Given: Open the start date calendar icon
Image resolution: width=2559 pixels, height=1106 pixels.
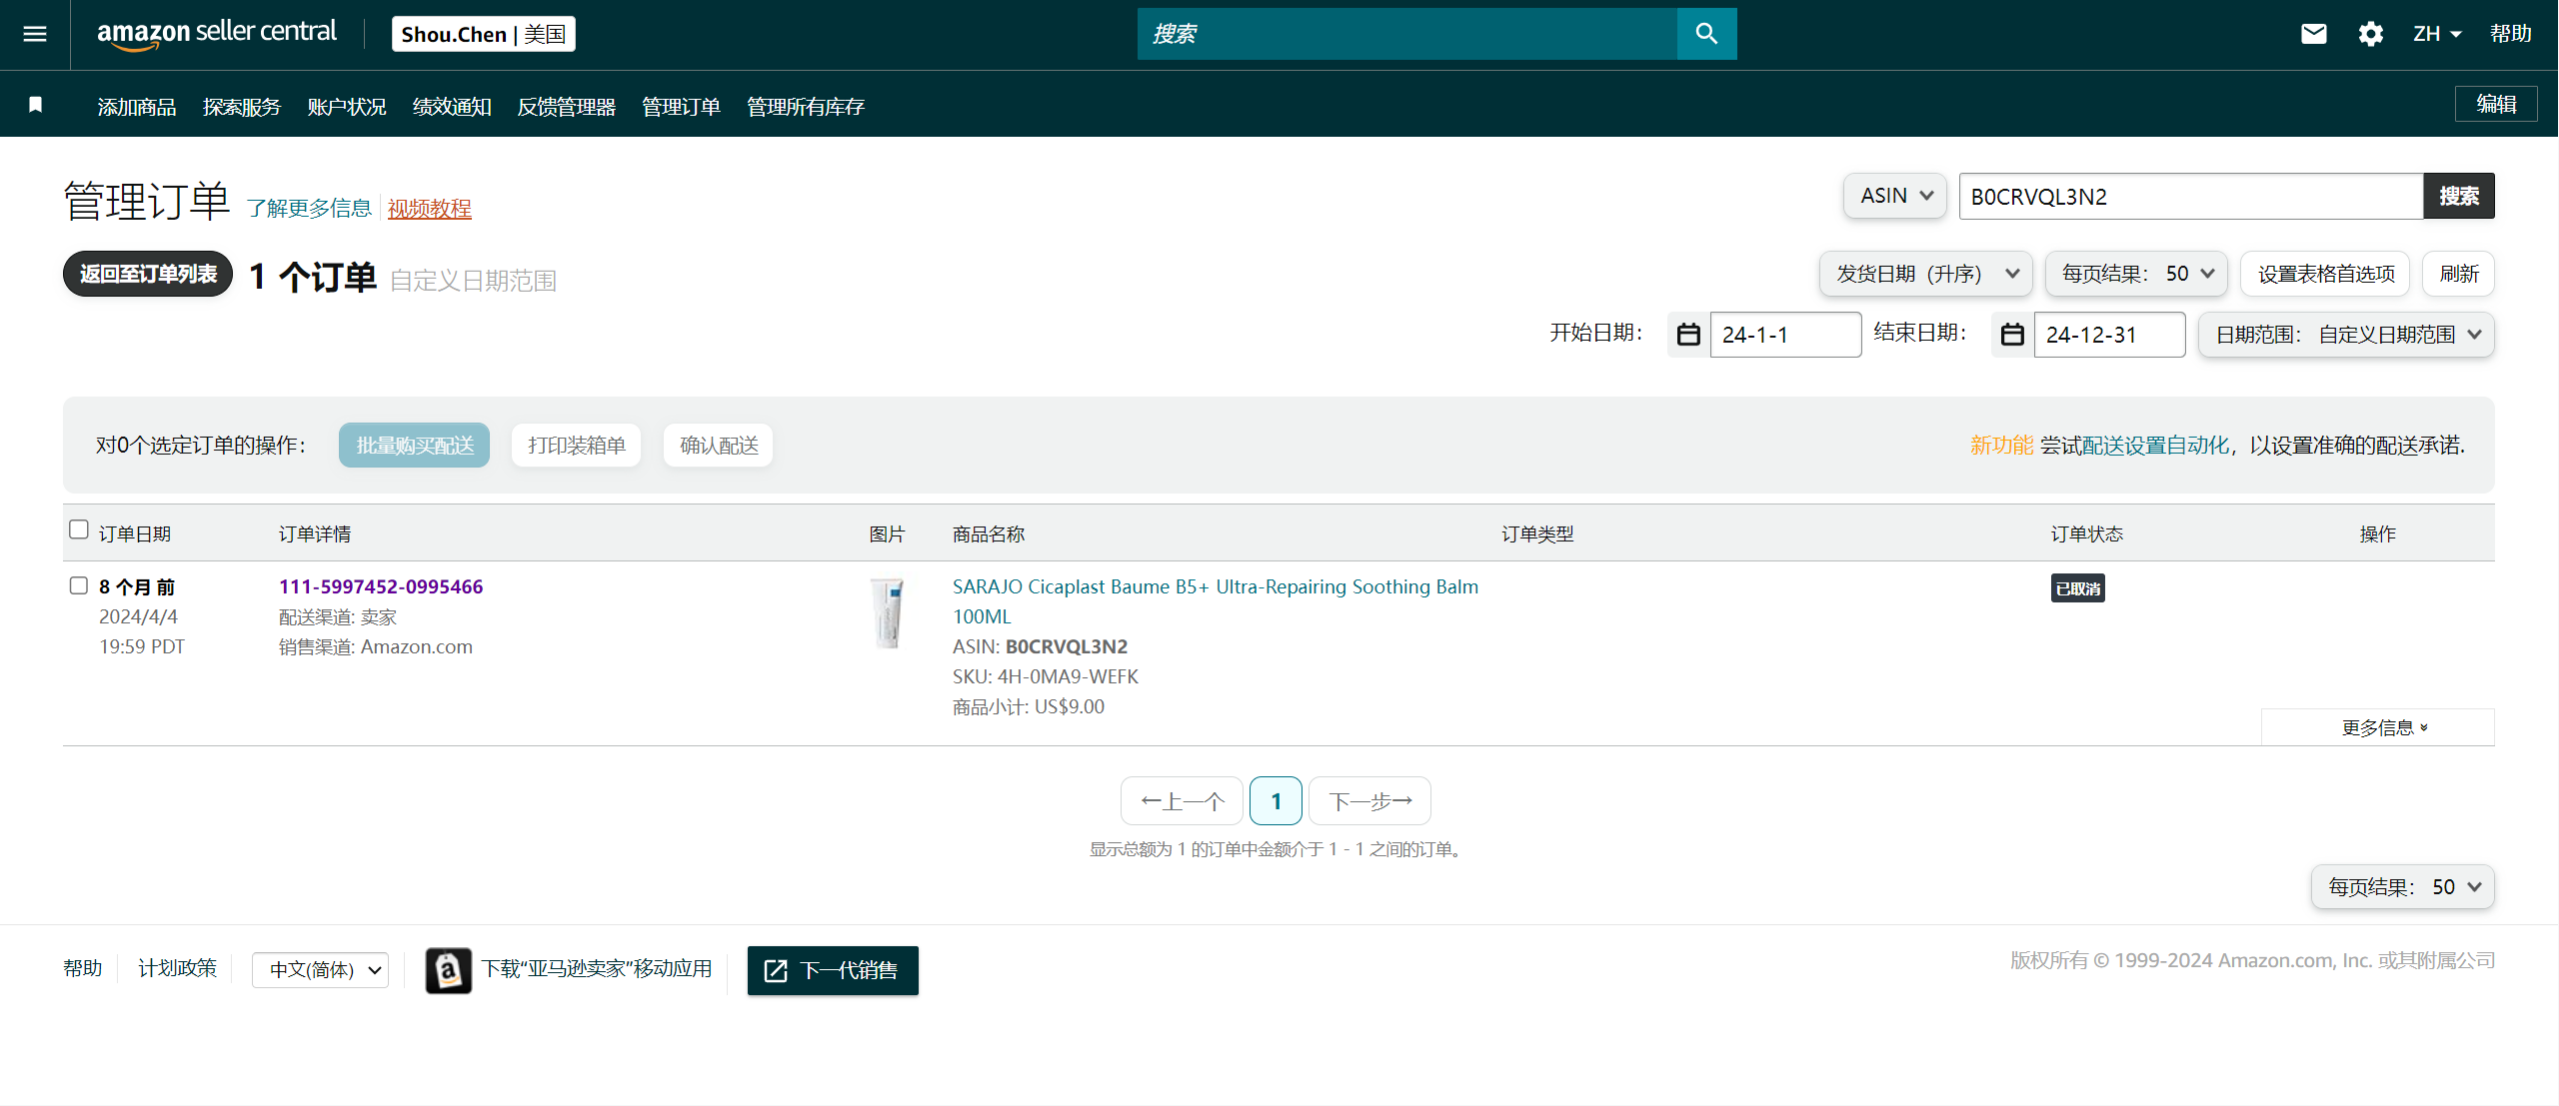Looking at the screenshot, I should click(1688, 334).
